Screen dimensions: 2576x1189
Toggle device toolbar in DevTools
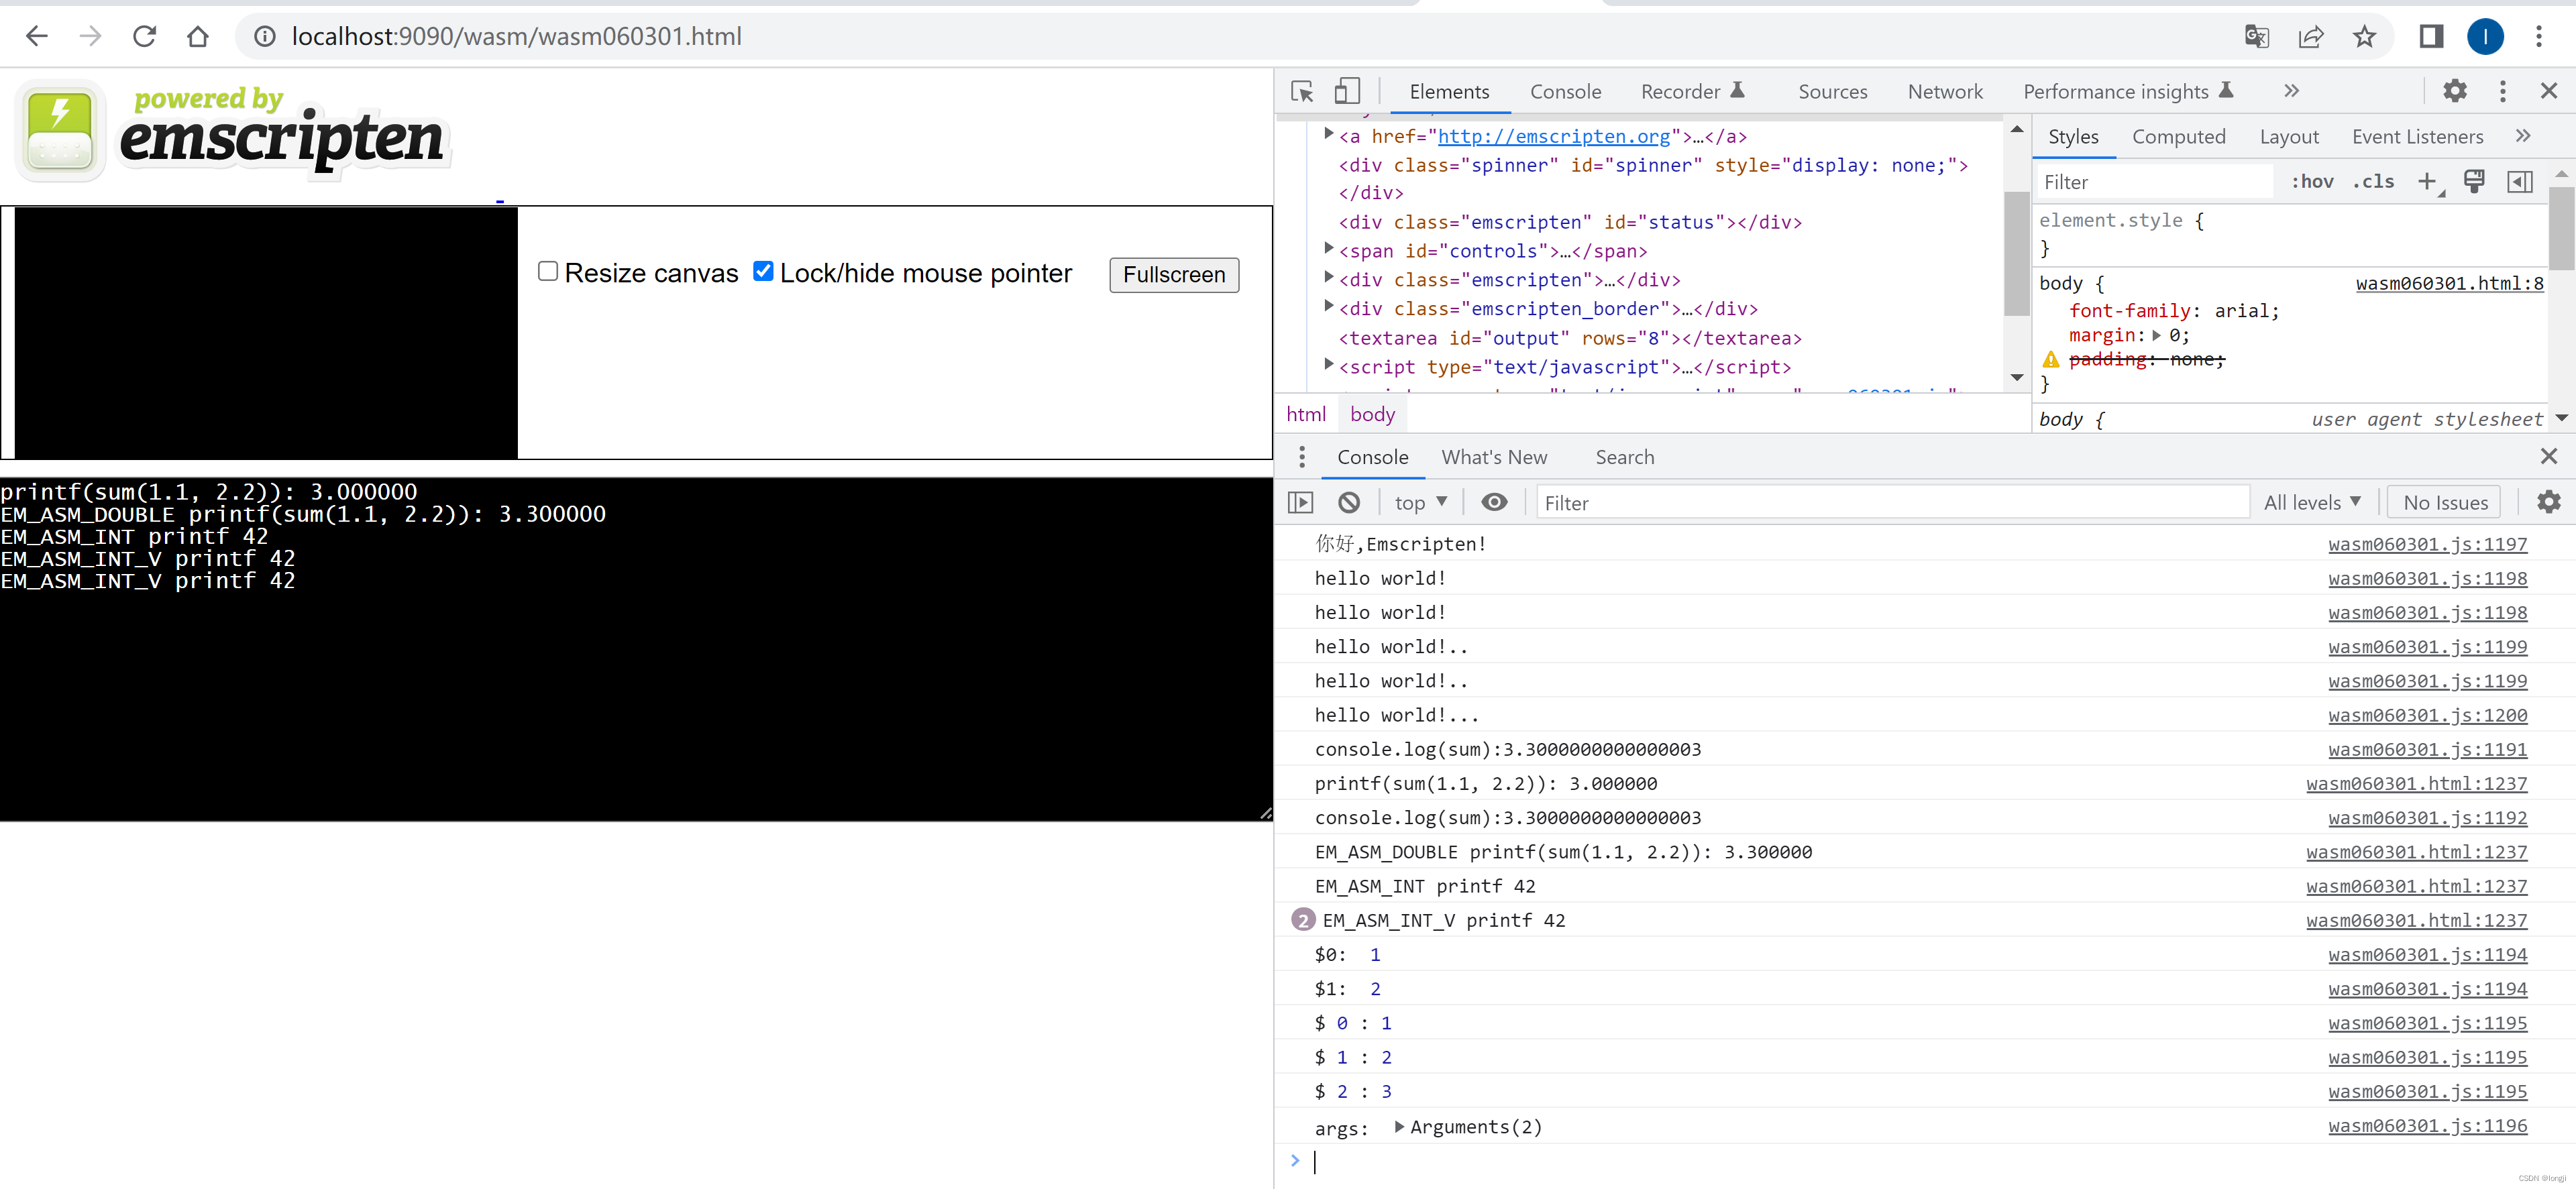[1347, 91]
